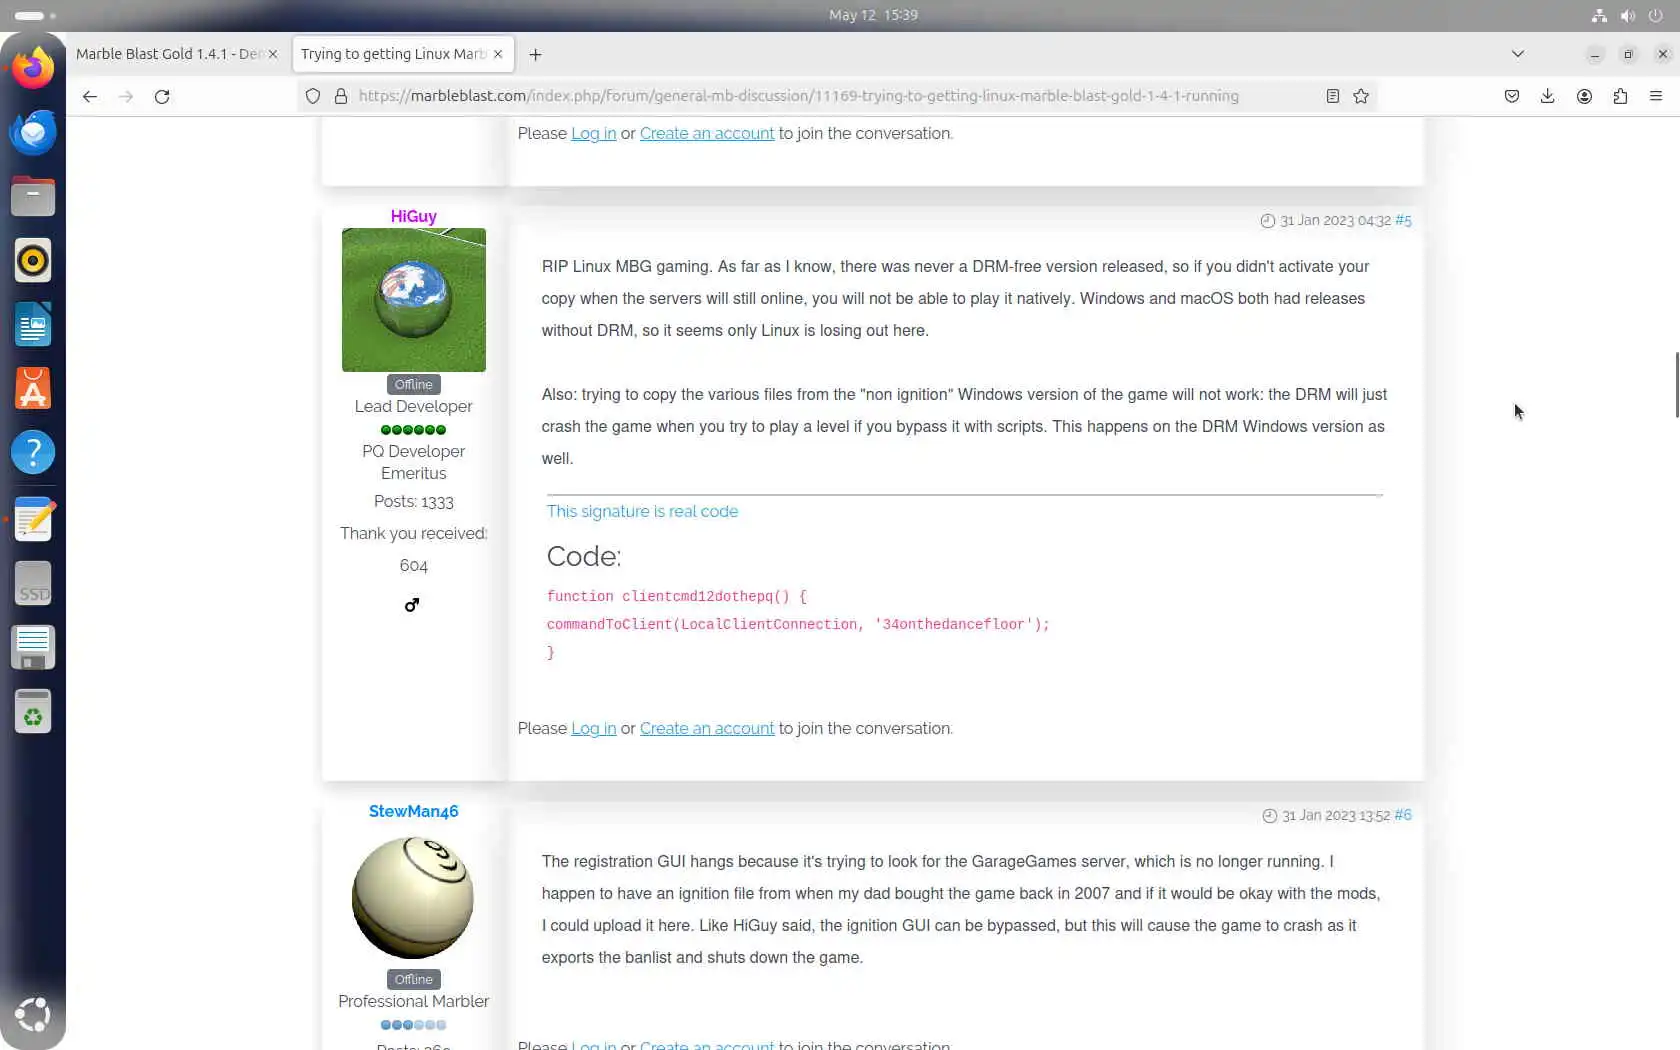1680x1050 pixels.
Task: Open Rhythmbox music player from dock
Action: 33,260
